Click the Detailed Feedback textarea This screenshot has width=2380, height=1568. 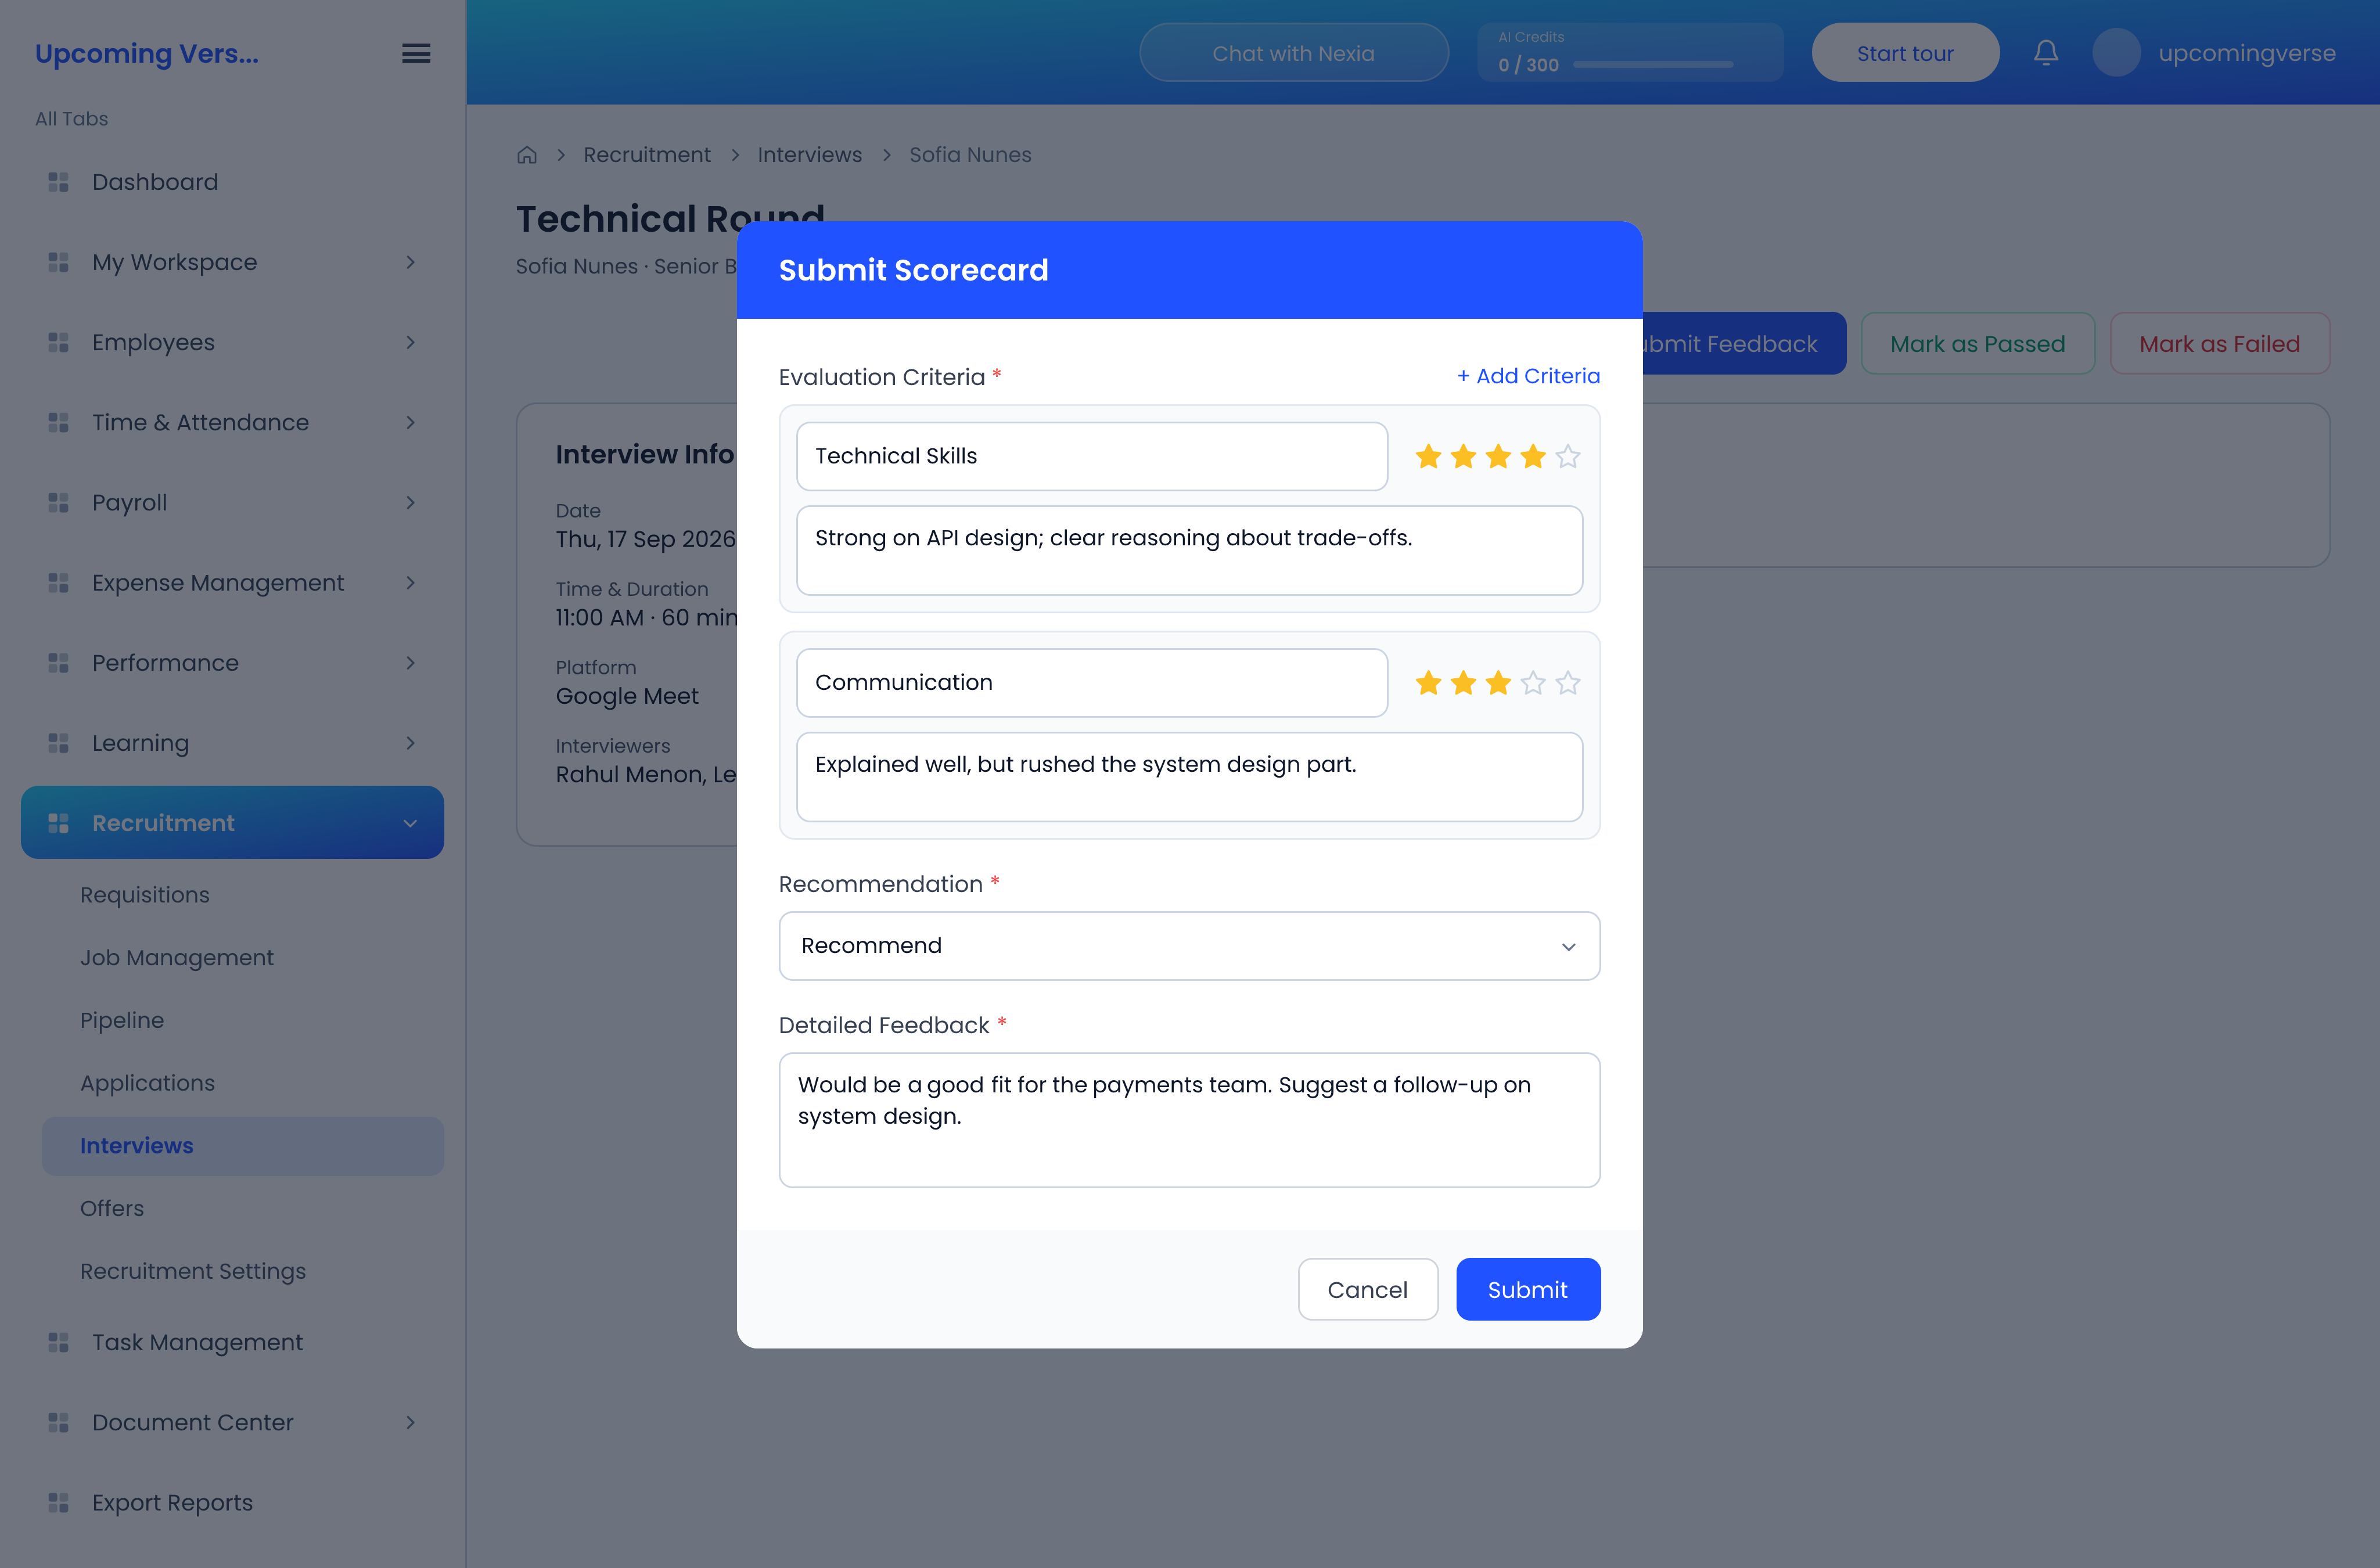click(1189, 1120)
